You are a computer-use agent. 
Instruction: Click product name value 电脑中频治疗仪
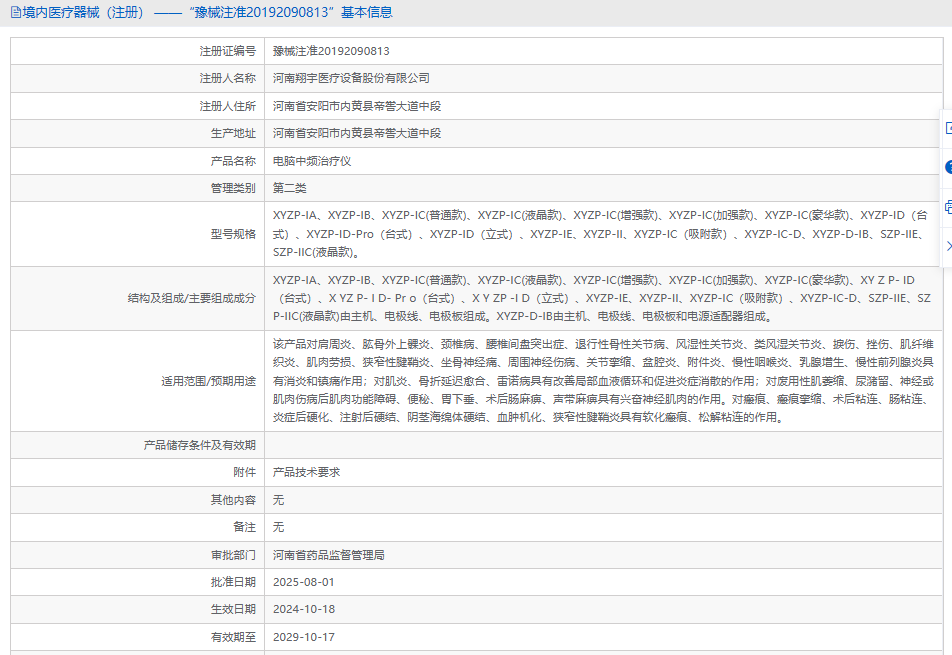click(x=312, y=161)
